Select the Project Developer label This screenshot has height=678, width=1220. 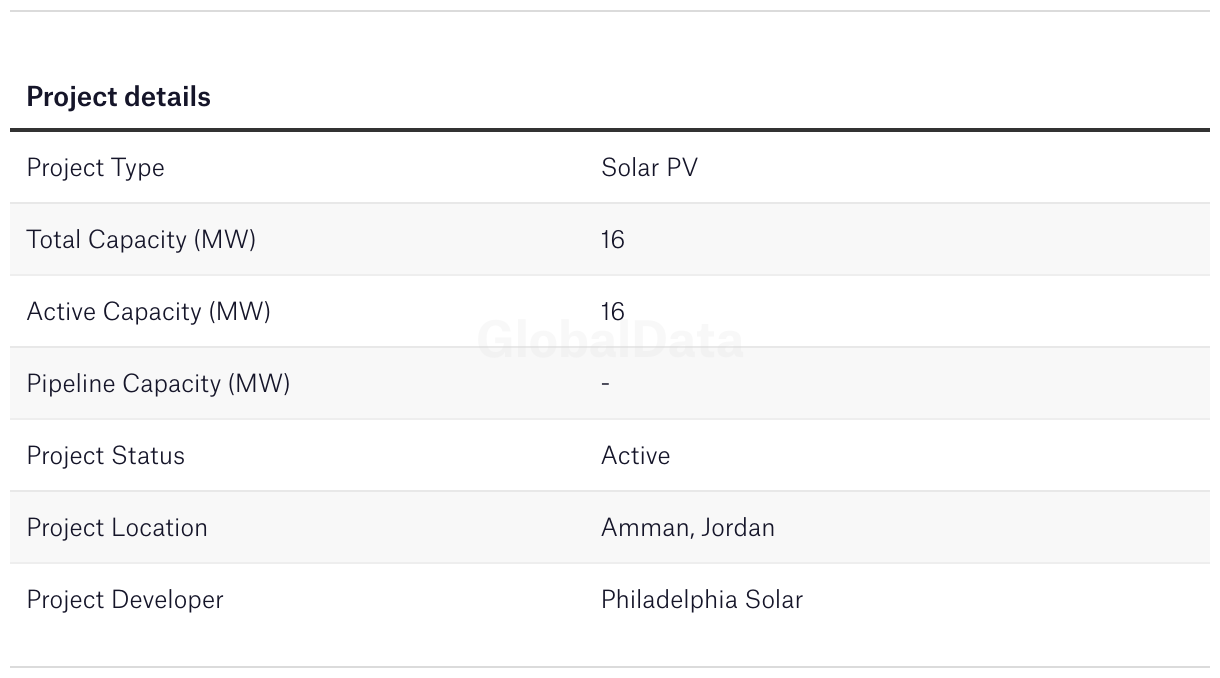(x=125, y=600)
